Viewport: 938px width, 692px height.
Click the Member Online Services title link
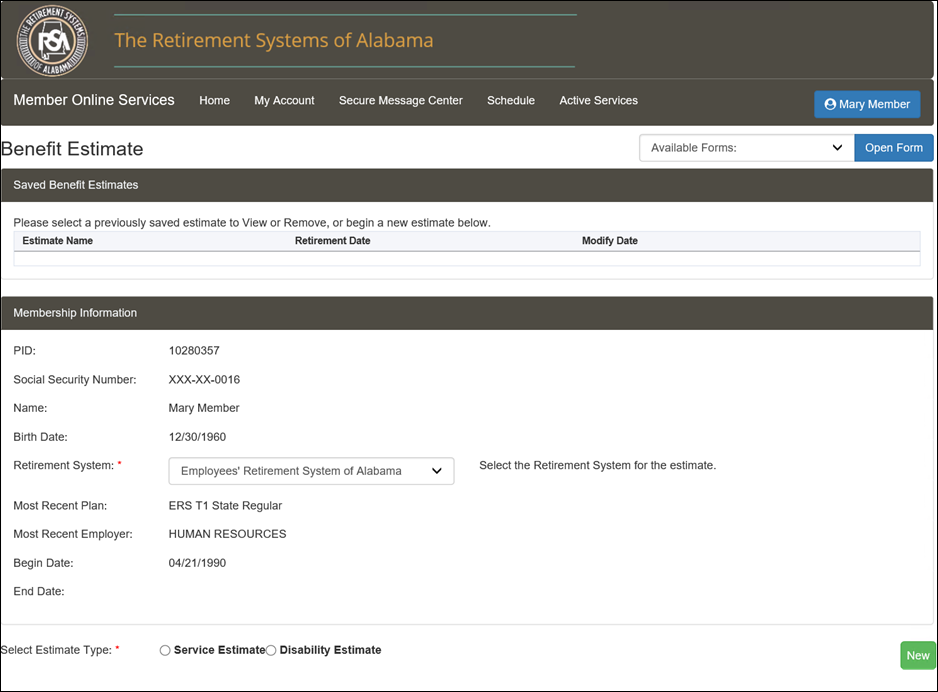click(94, 100)
